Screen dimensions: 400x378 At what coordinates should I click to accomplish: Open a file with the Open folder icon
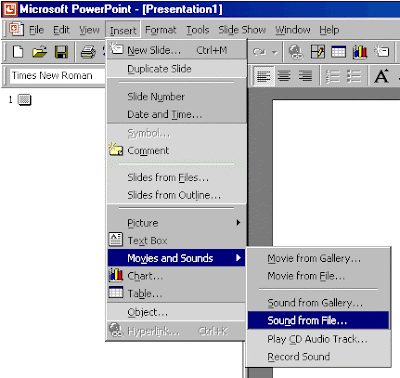[39, 52]
